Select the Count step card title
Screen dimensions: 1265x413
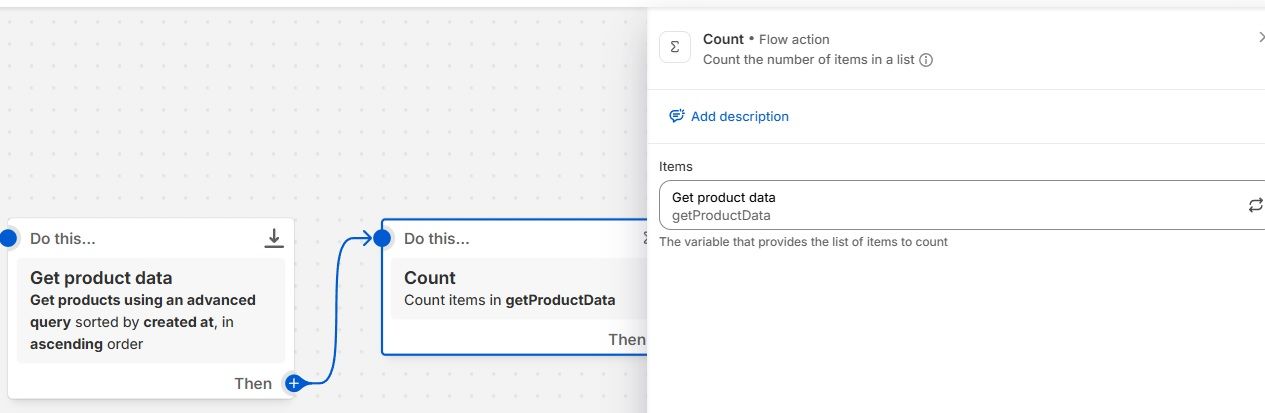click(x=430, y=278)
